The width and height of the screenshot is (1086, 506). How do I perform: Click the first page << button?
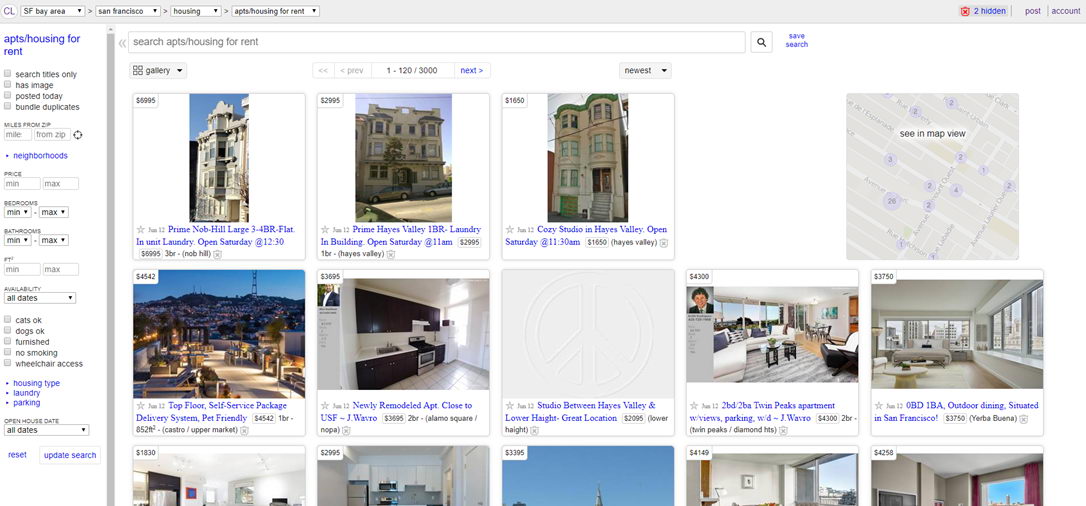coord(323,71)
